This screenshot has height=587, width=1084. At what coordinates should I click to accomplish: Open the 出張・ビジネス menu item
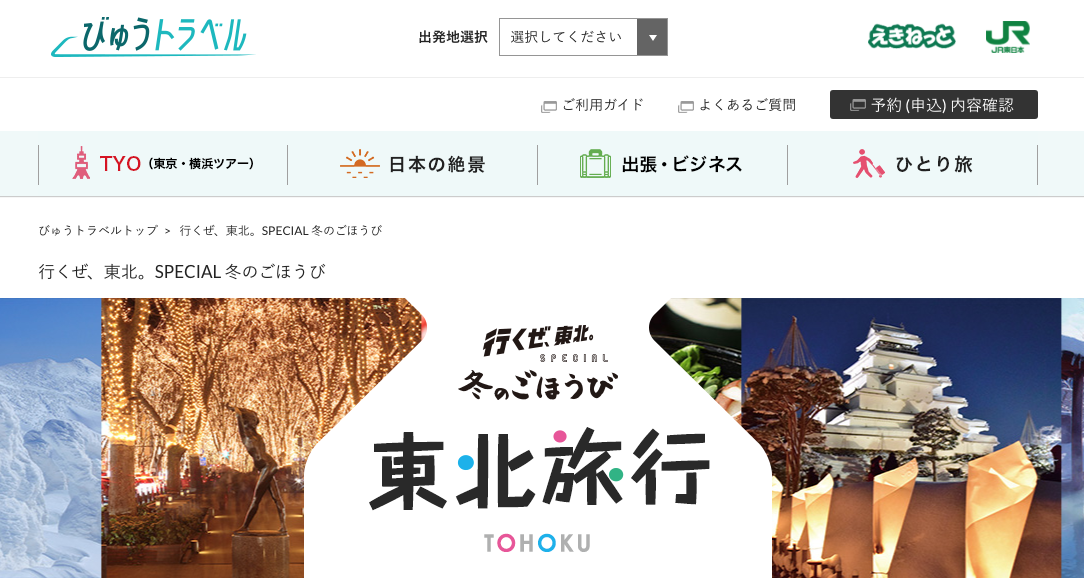662,164
